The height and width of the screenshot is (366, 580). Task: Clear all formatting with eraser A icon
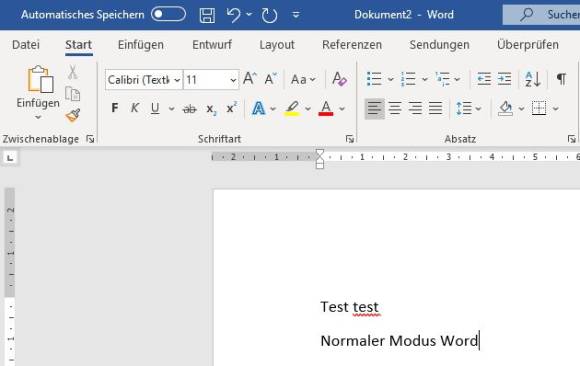point(339,79)
